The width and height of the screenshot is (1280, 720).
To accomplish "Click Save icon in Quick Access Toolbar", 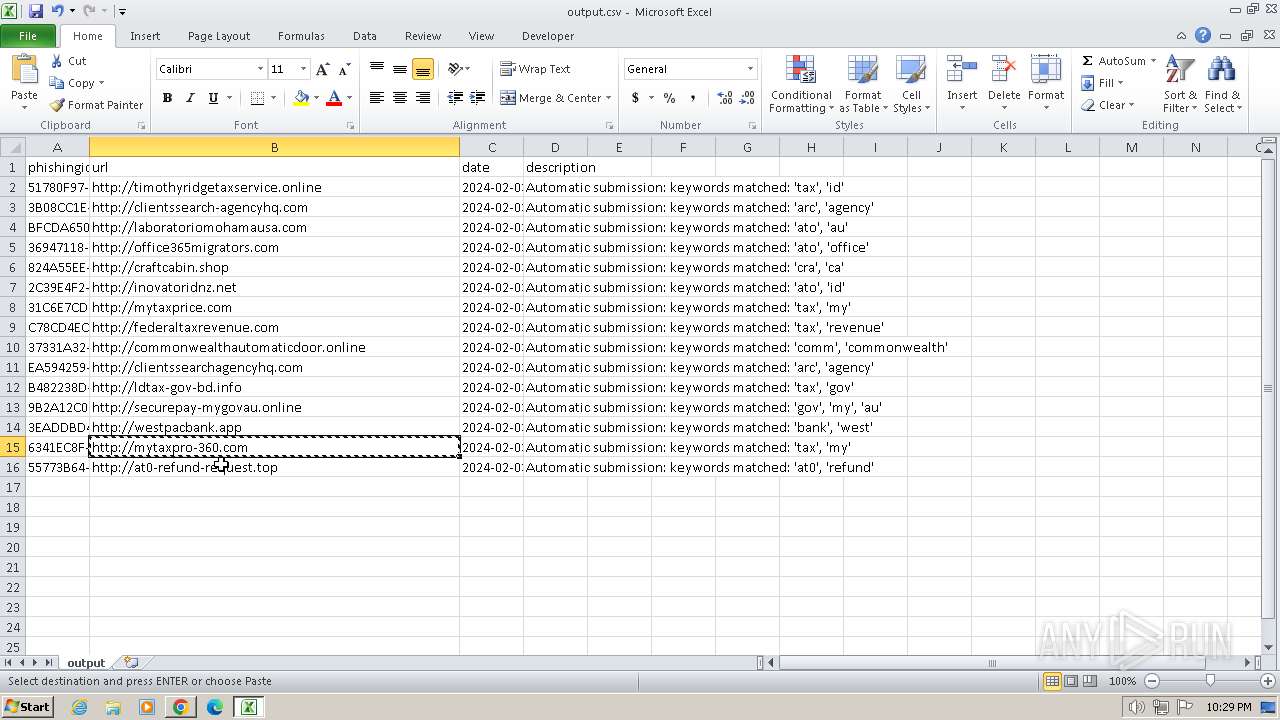I will coord(36,11).
